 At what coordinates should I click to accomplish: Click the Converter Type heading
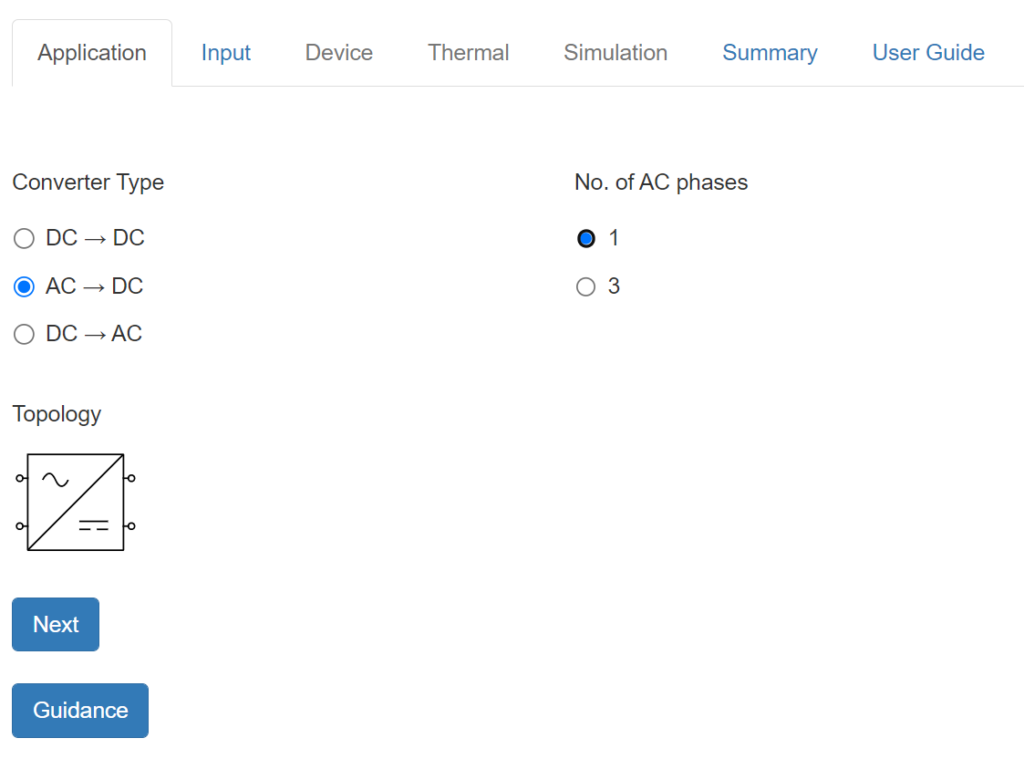[88, 182]
